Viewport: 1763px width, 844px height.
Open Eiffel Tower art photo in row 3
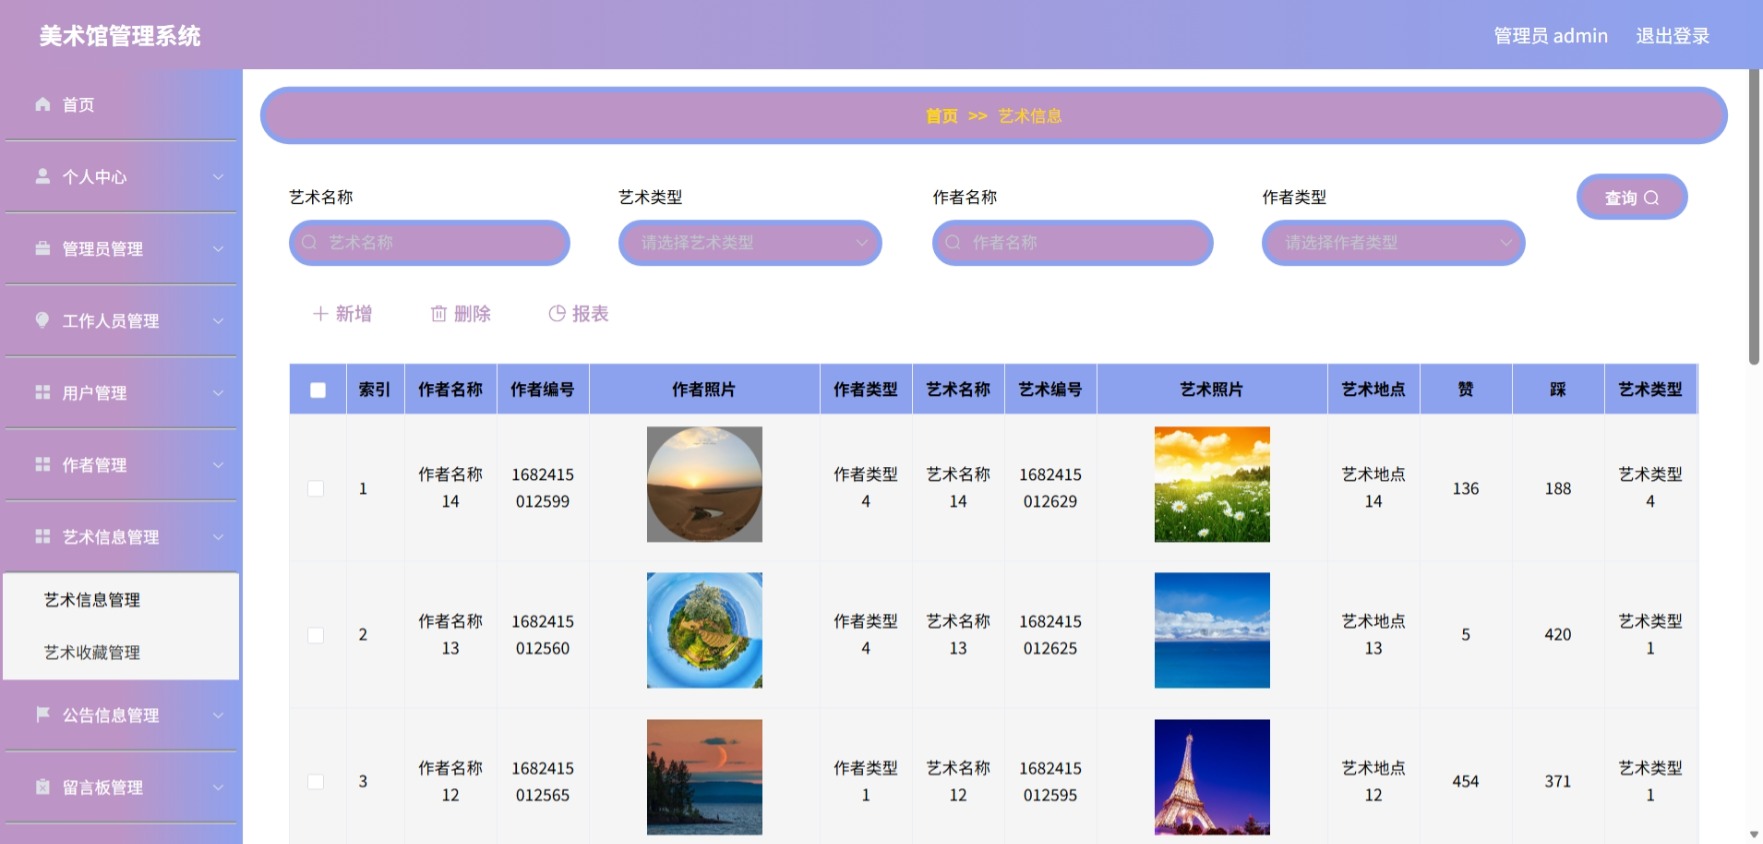(1212, 777)
